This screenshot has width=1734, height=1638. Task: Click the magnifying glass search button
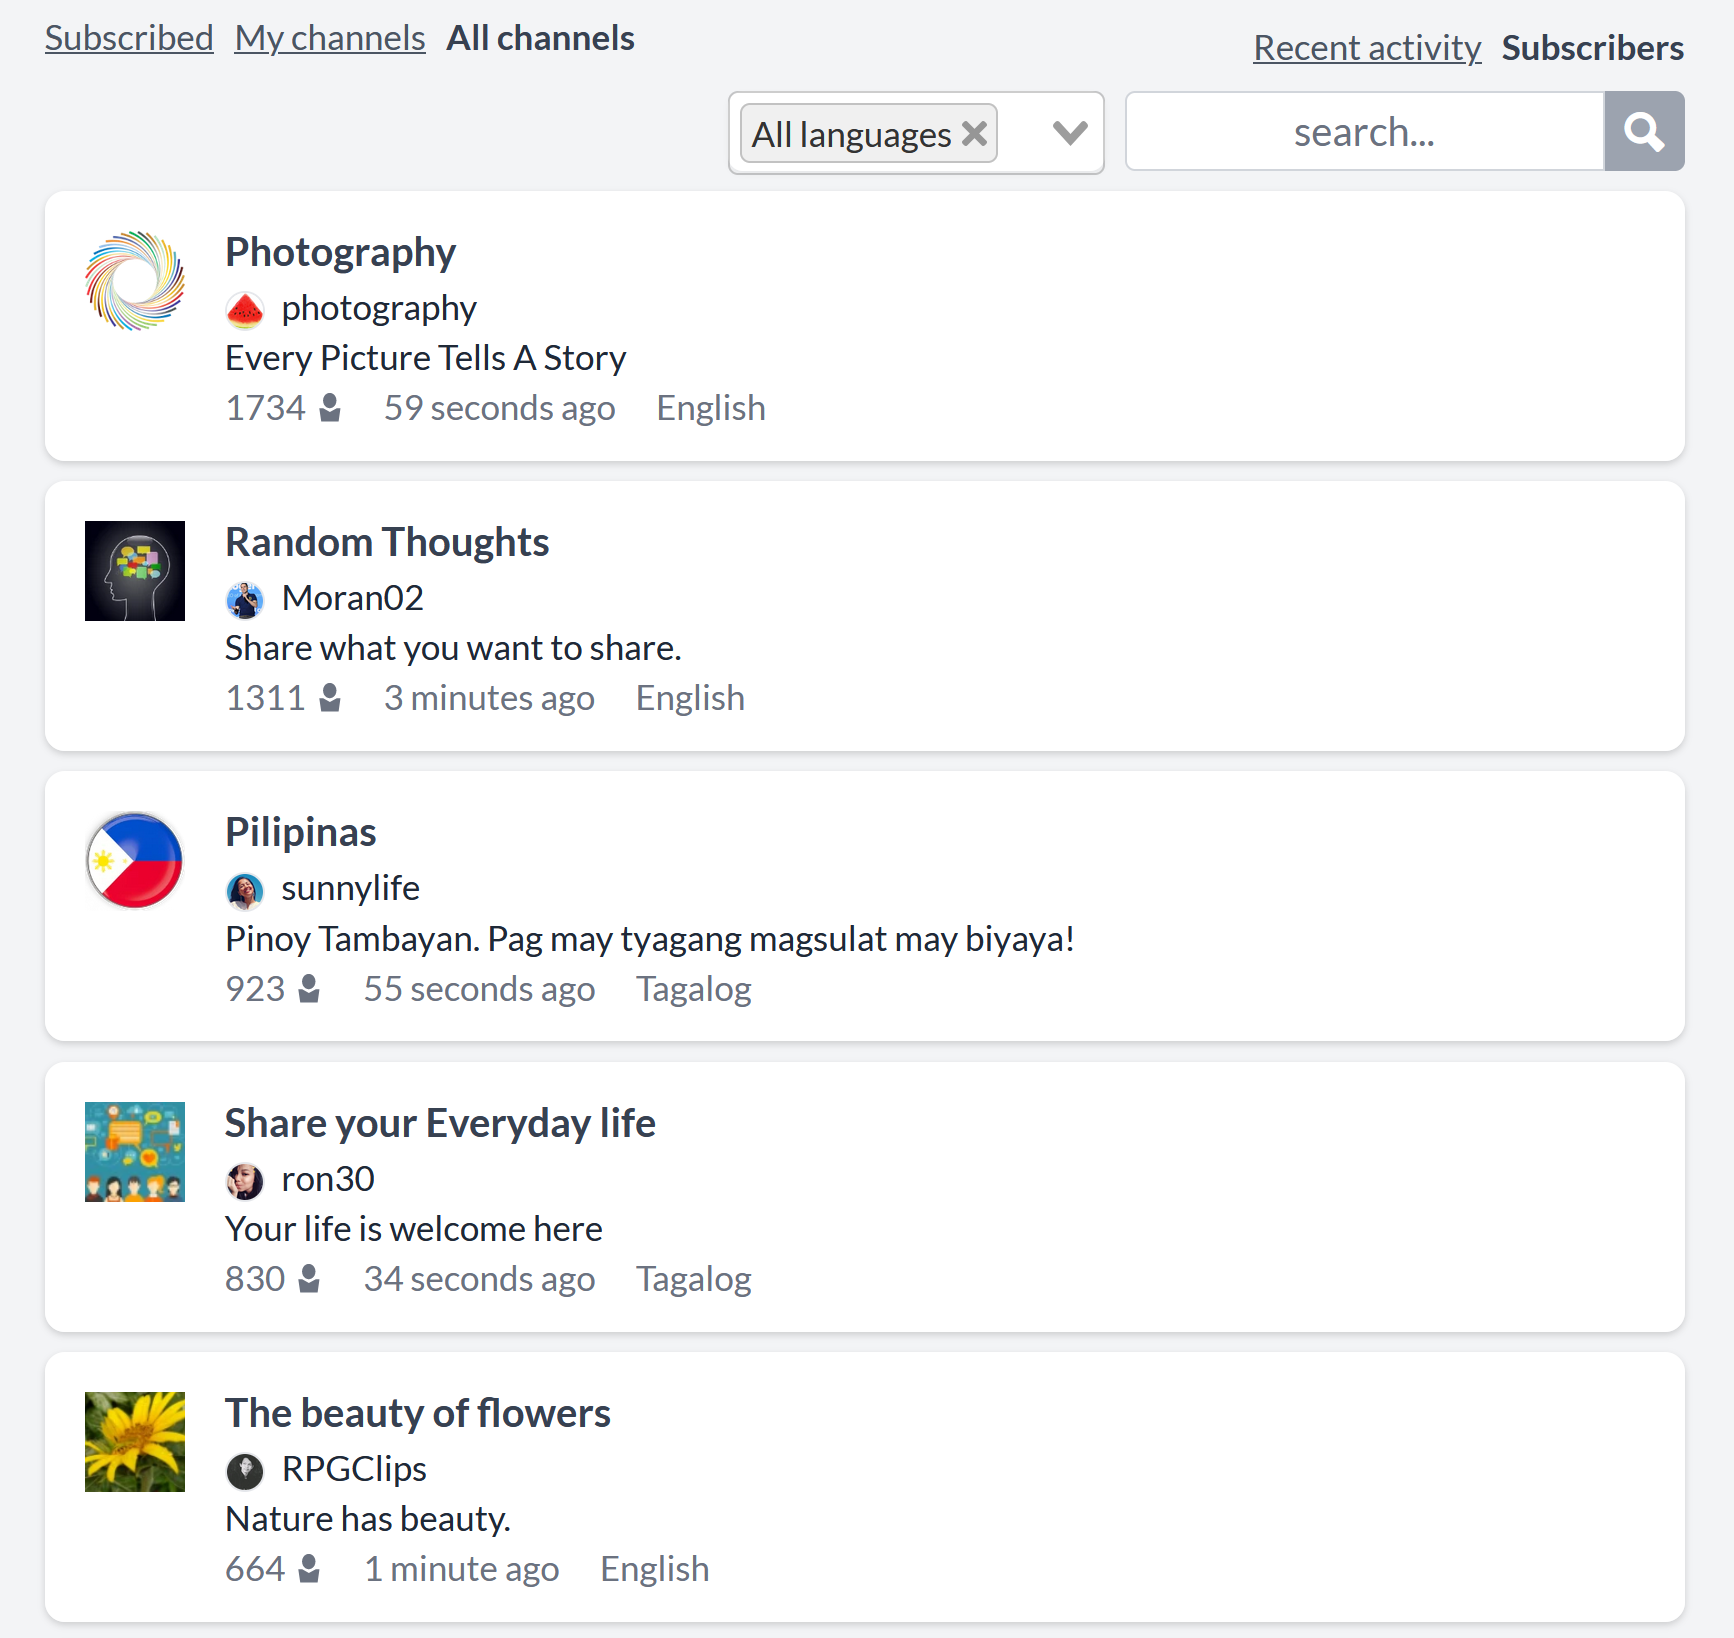click(1644, 131)
